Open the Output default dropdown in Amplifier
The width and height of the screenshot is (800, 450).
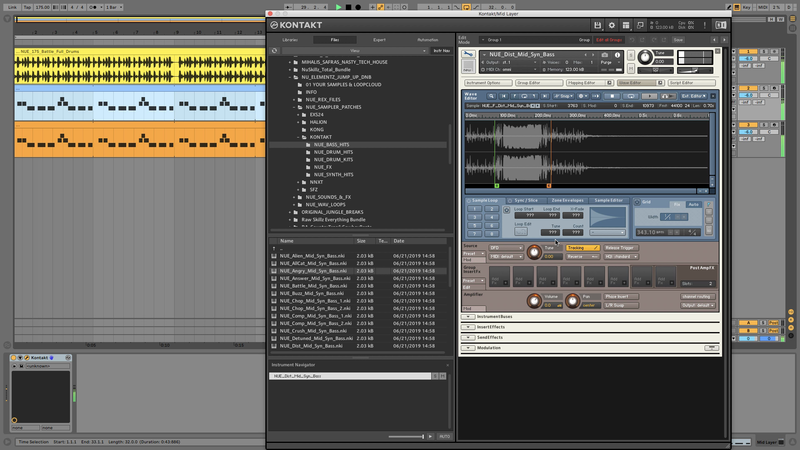pos(697,305)
